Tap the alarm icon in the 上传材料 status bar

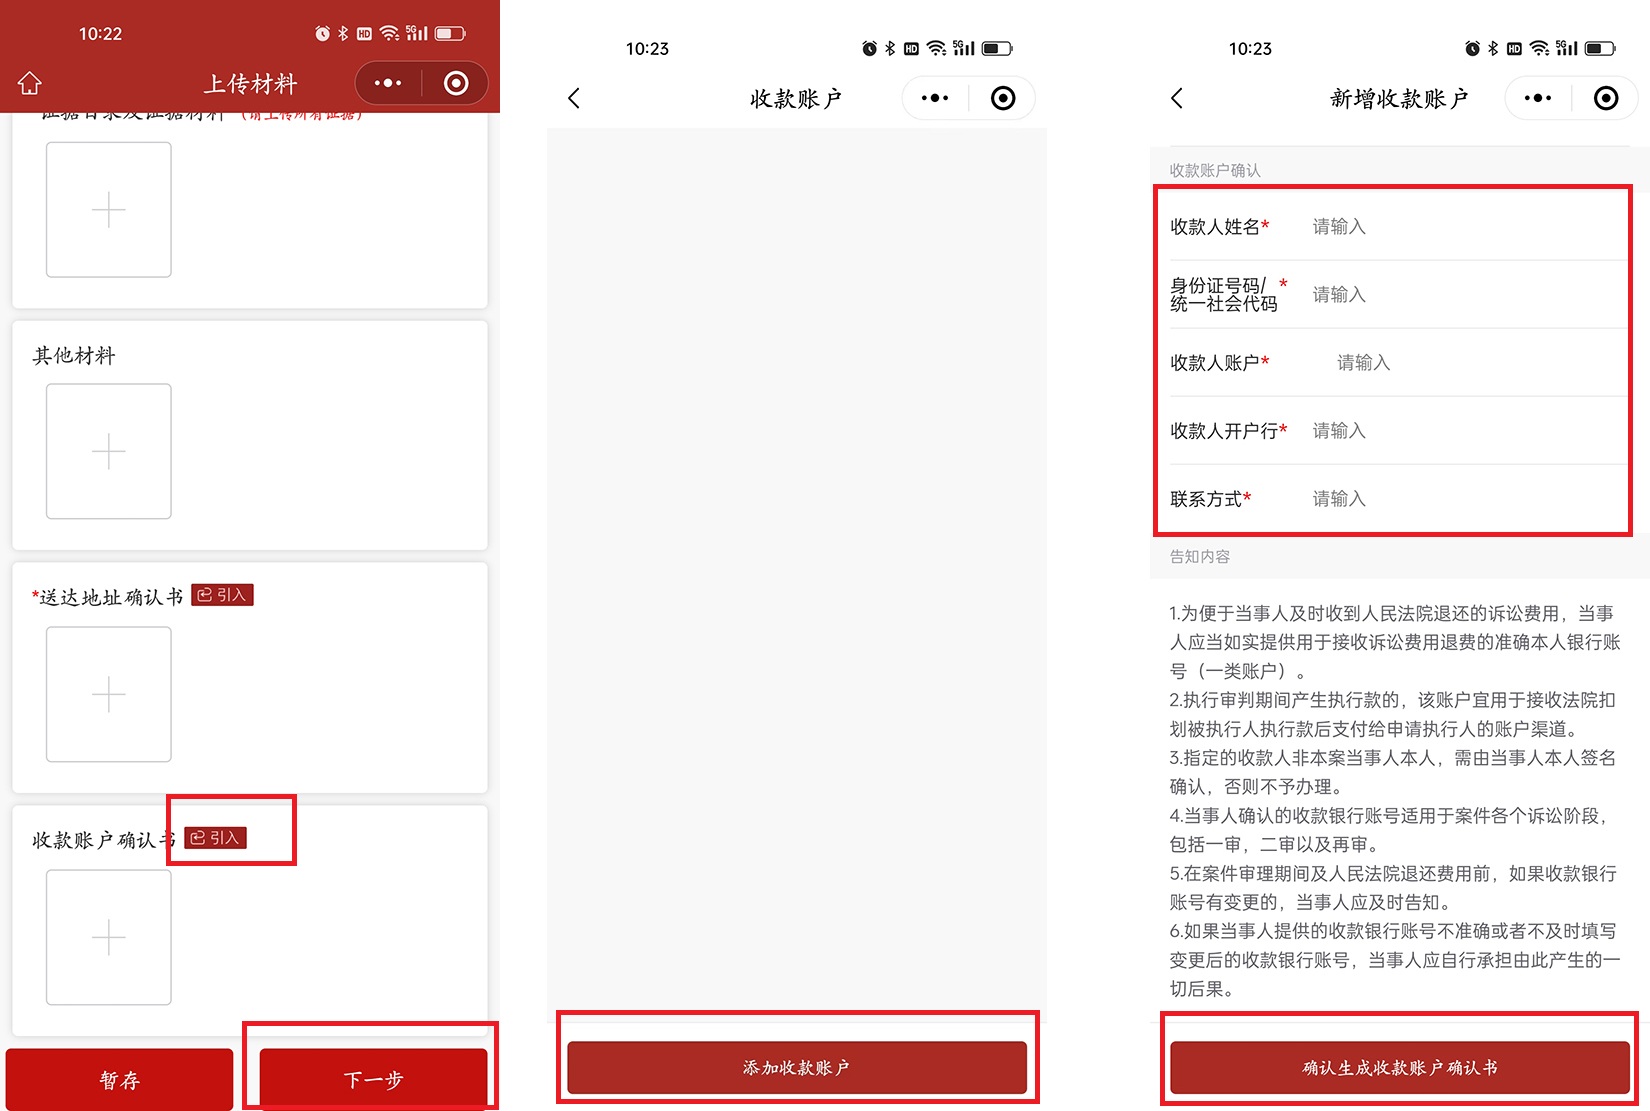(322, 34)
